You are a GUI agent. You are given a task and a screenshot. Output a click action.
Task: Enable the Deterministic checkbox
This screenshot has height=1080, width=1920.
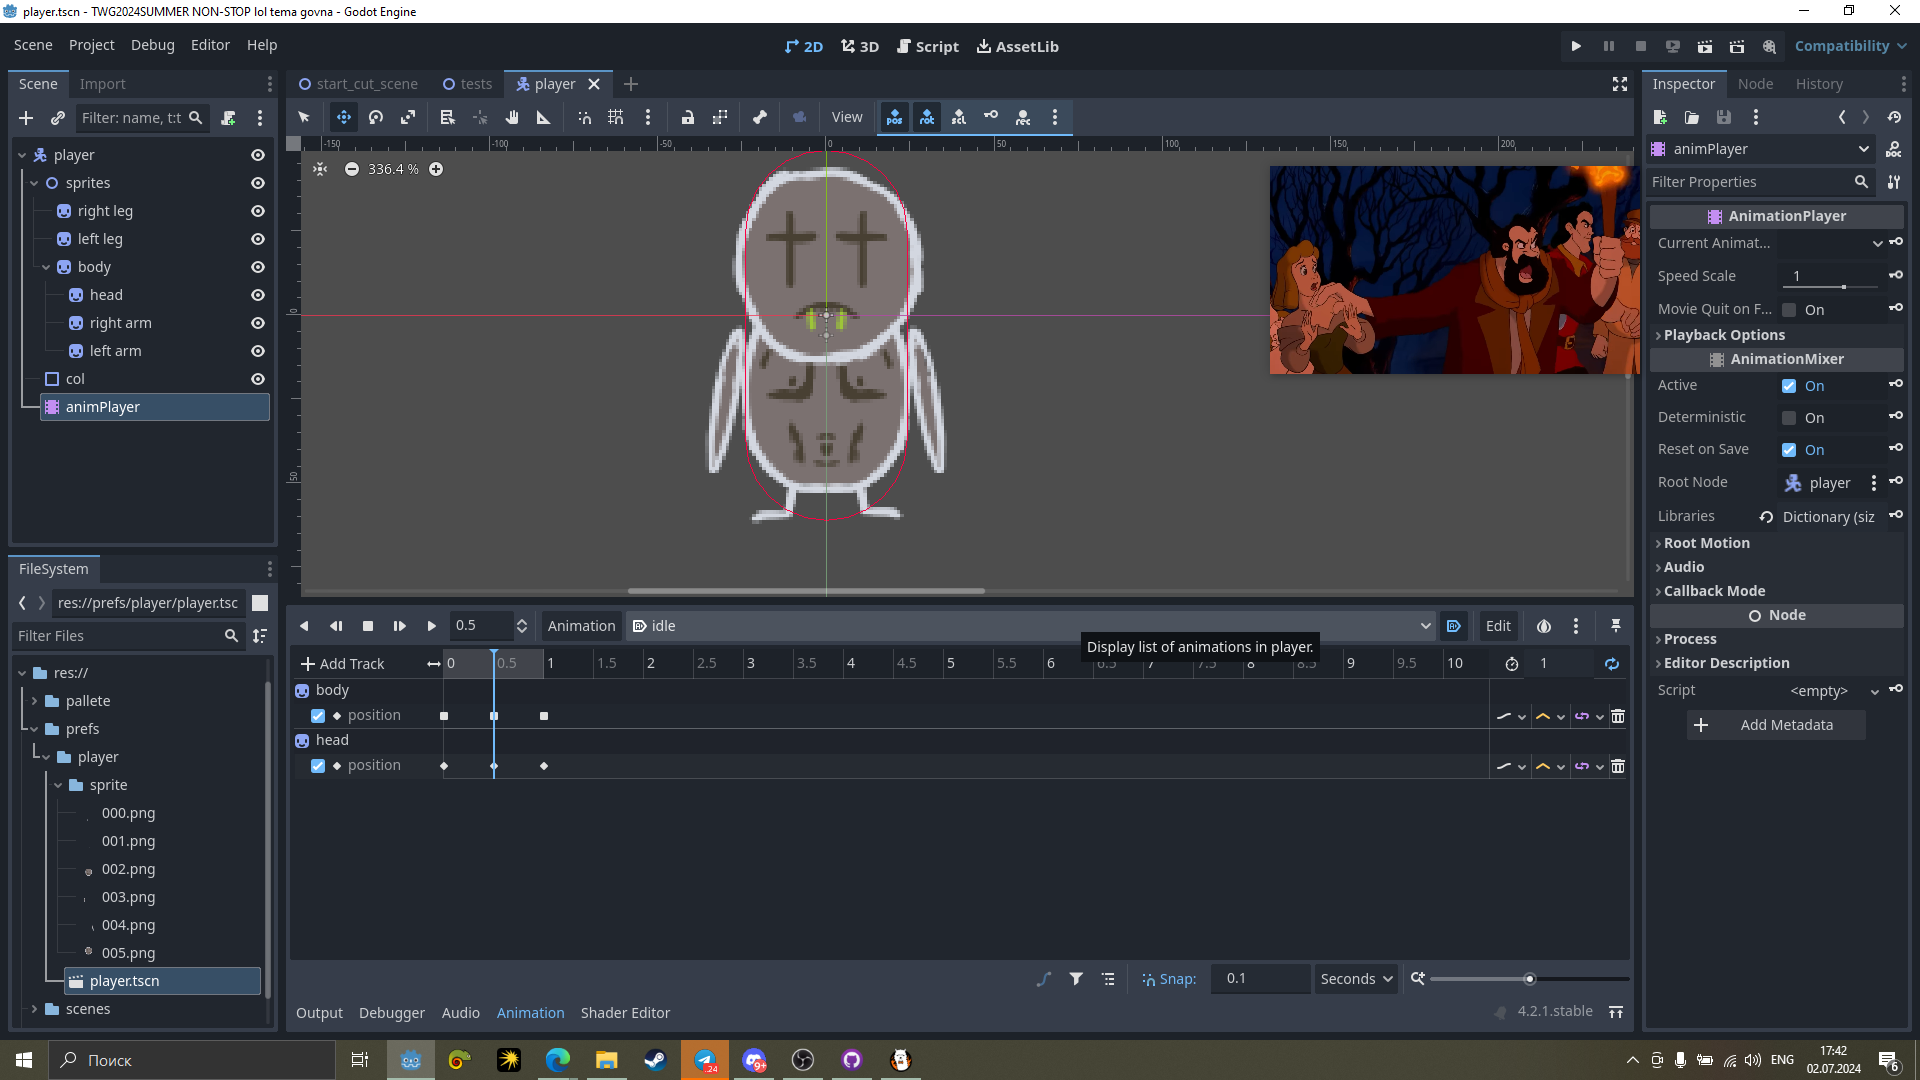click(x=1789, y=418)
